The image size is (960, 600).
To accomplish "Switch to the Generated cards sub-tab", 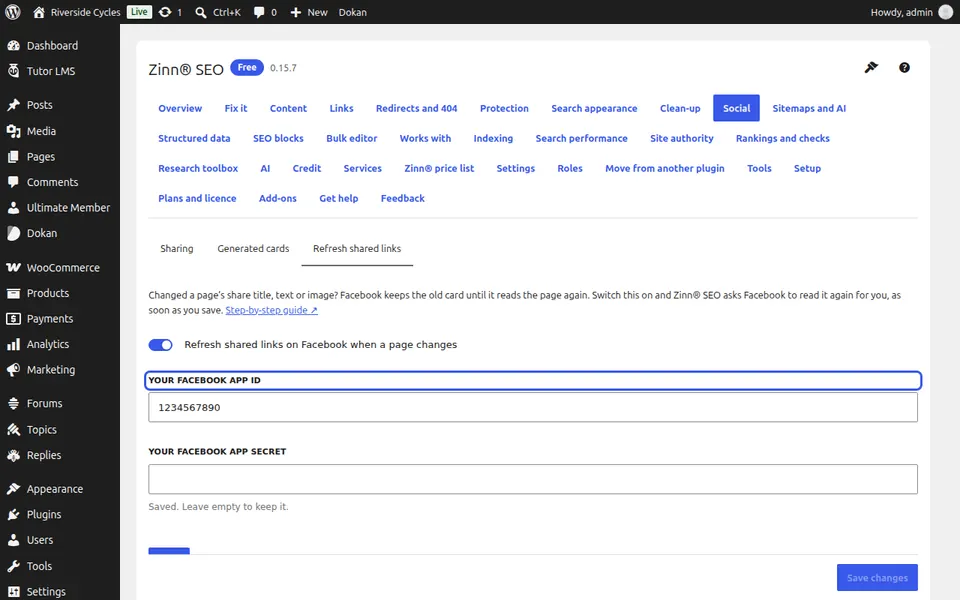I will (253, 249).
